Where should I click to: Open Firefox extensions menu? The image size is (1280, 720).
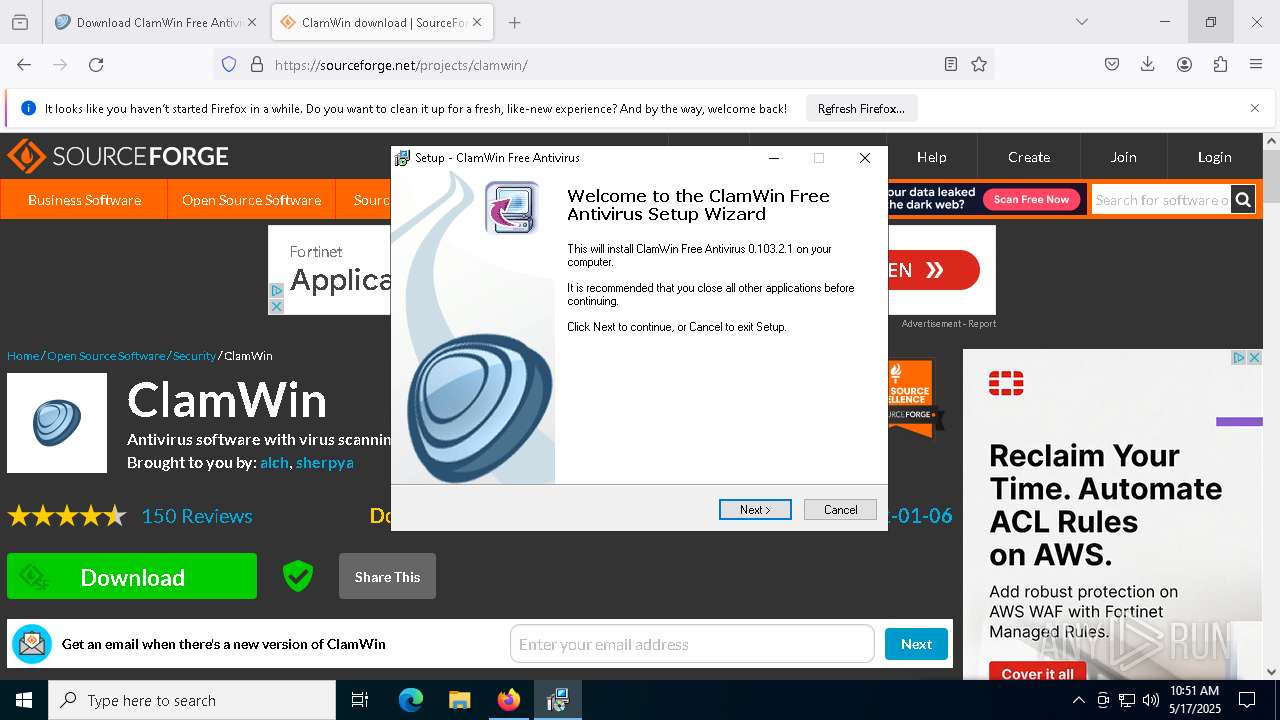1220,64
